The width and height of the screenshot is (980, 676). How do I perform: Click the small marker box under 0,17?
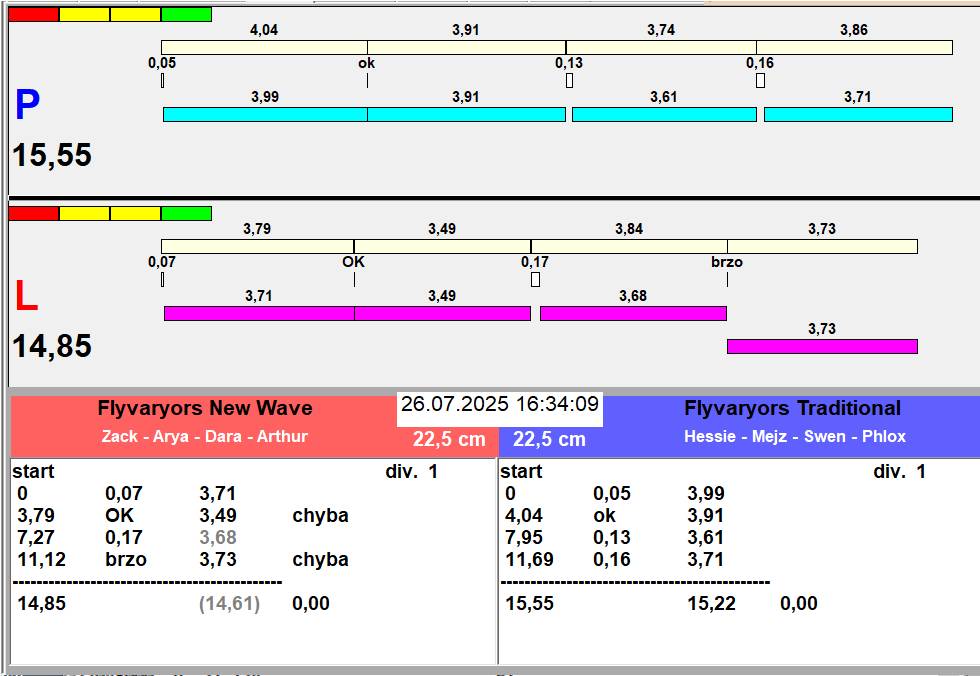(535, 280)
